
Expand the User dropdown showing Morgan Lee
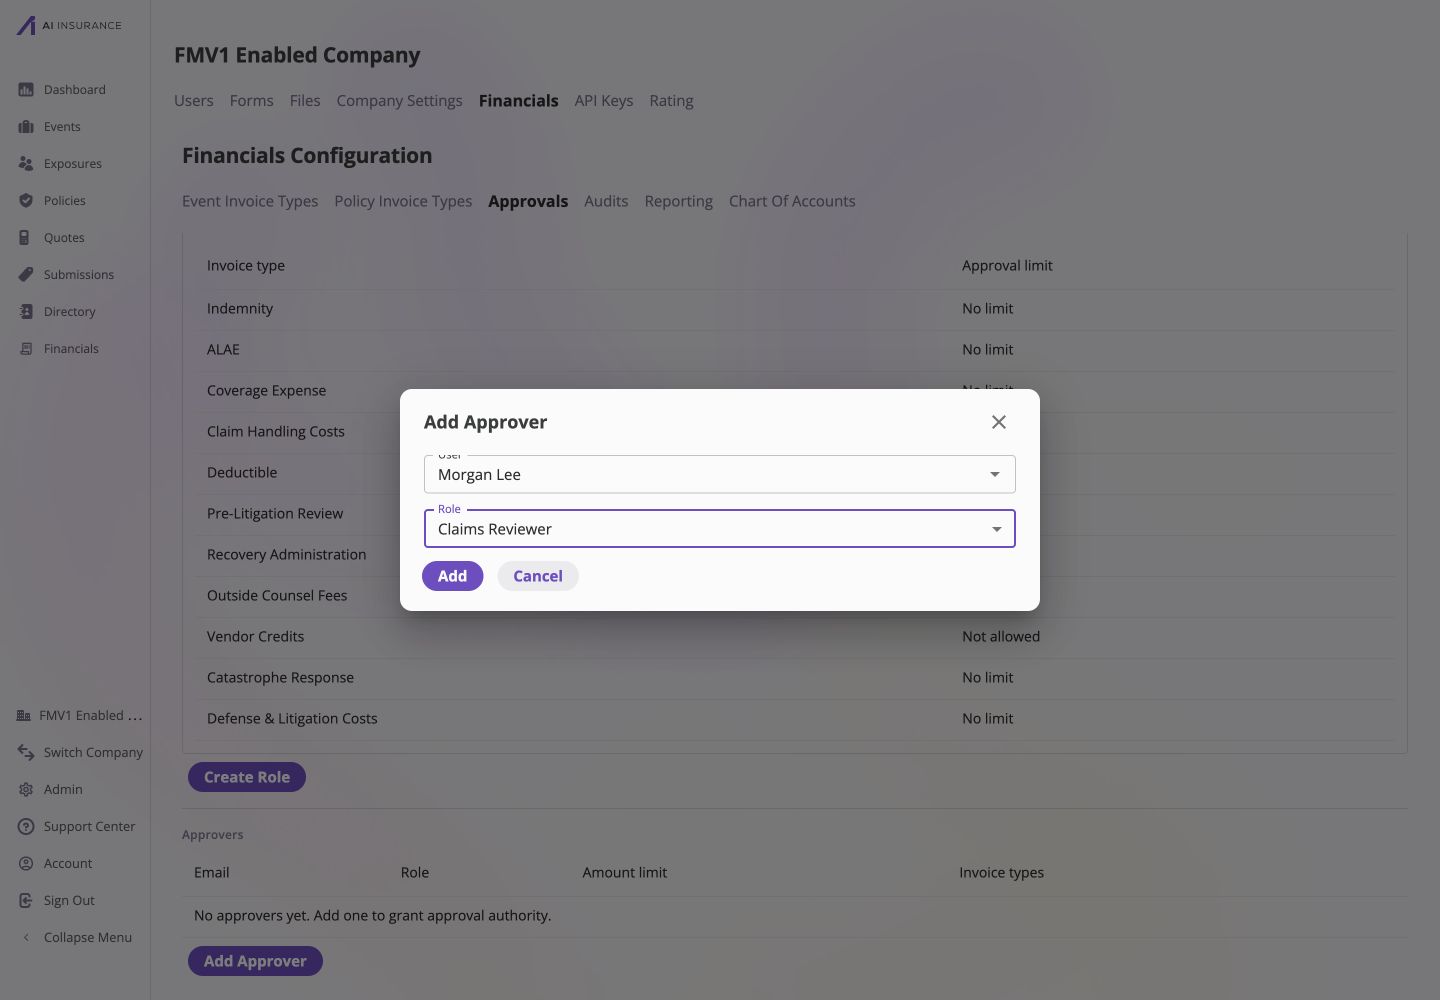click(719, 474)
